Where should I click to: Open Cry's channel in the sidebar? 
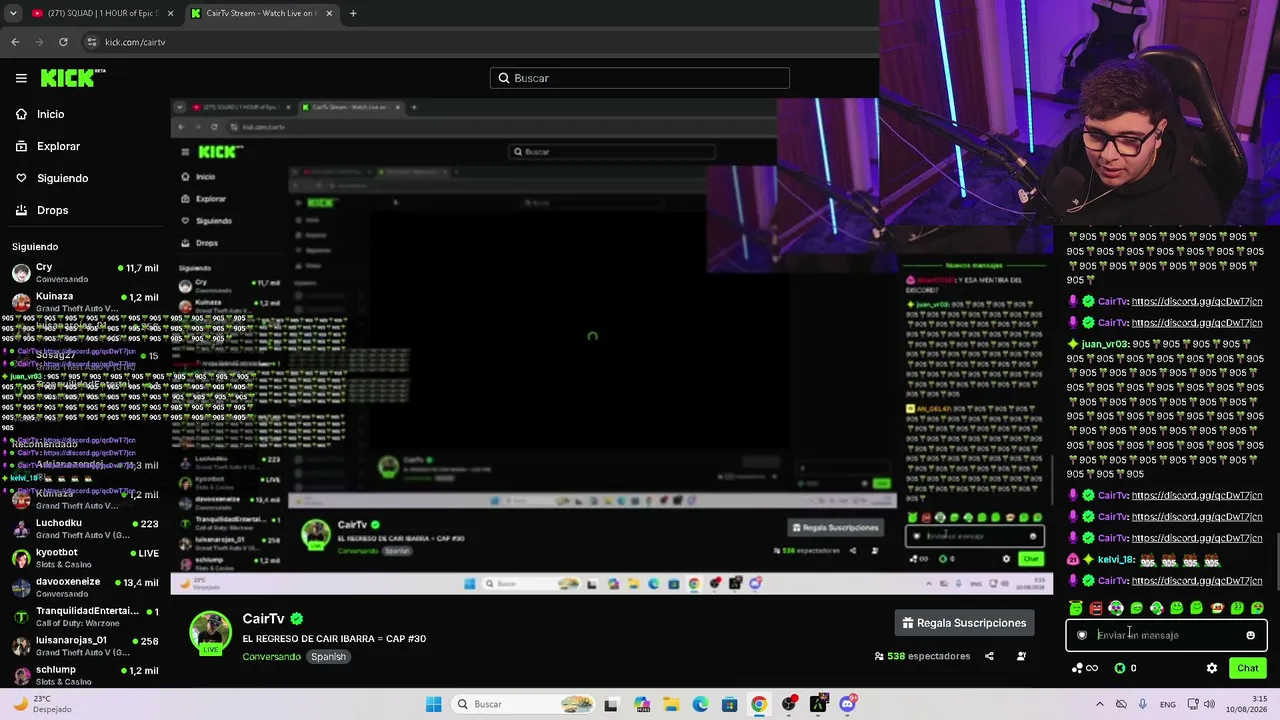85,273
